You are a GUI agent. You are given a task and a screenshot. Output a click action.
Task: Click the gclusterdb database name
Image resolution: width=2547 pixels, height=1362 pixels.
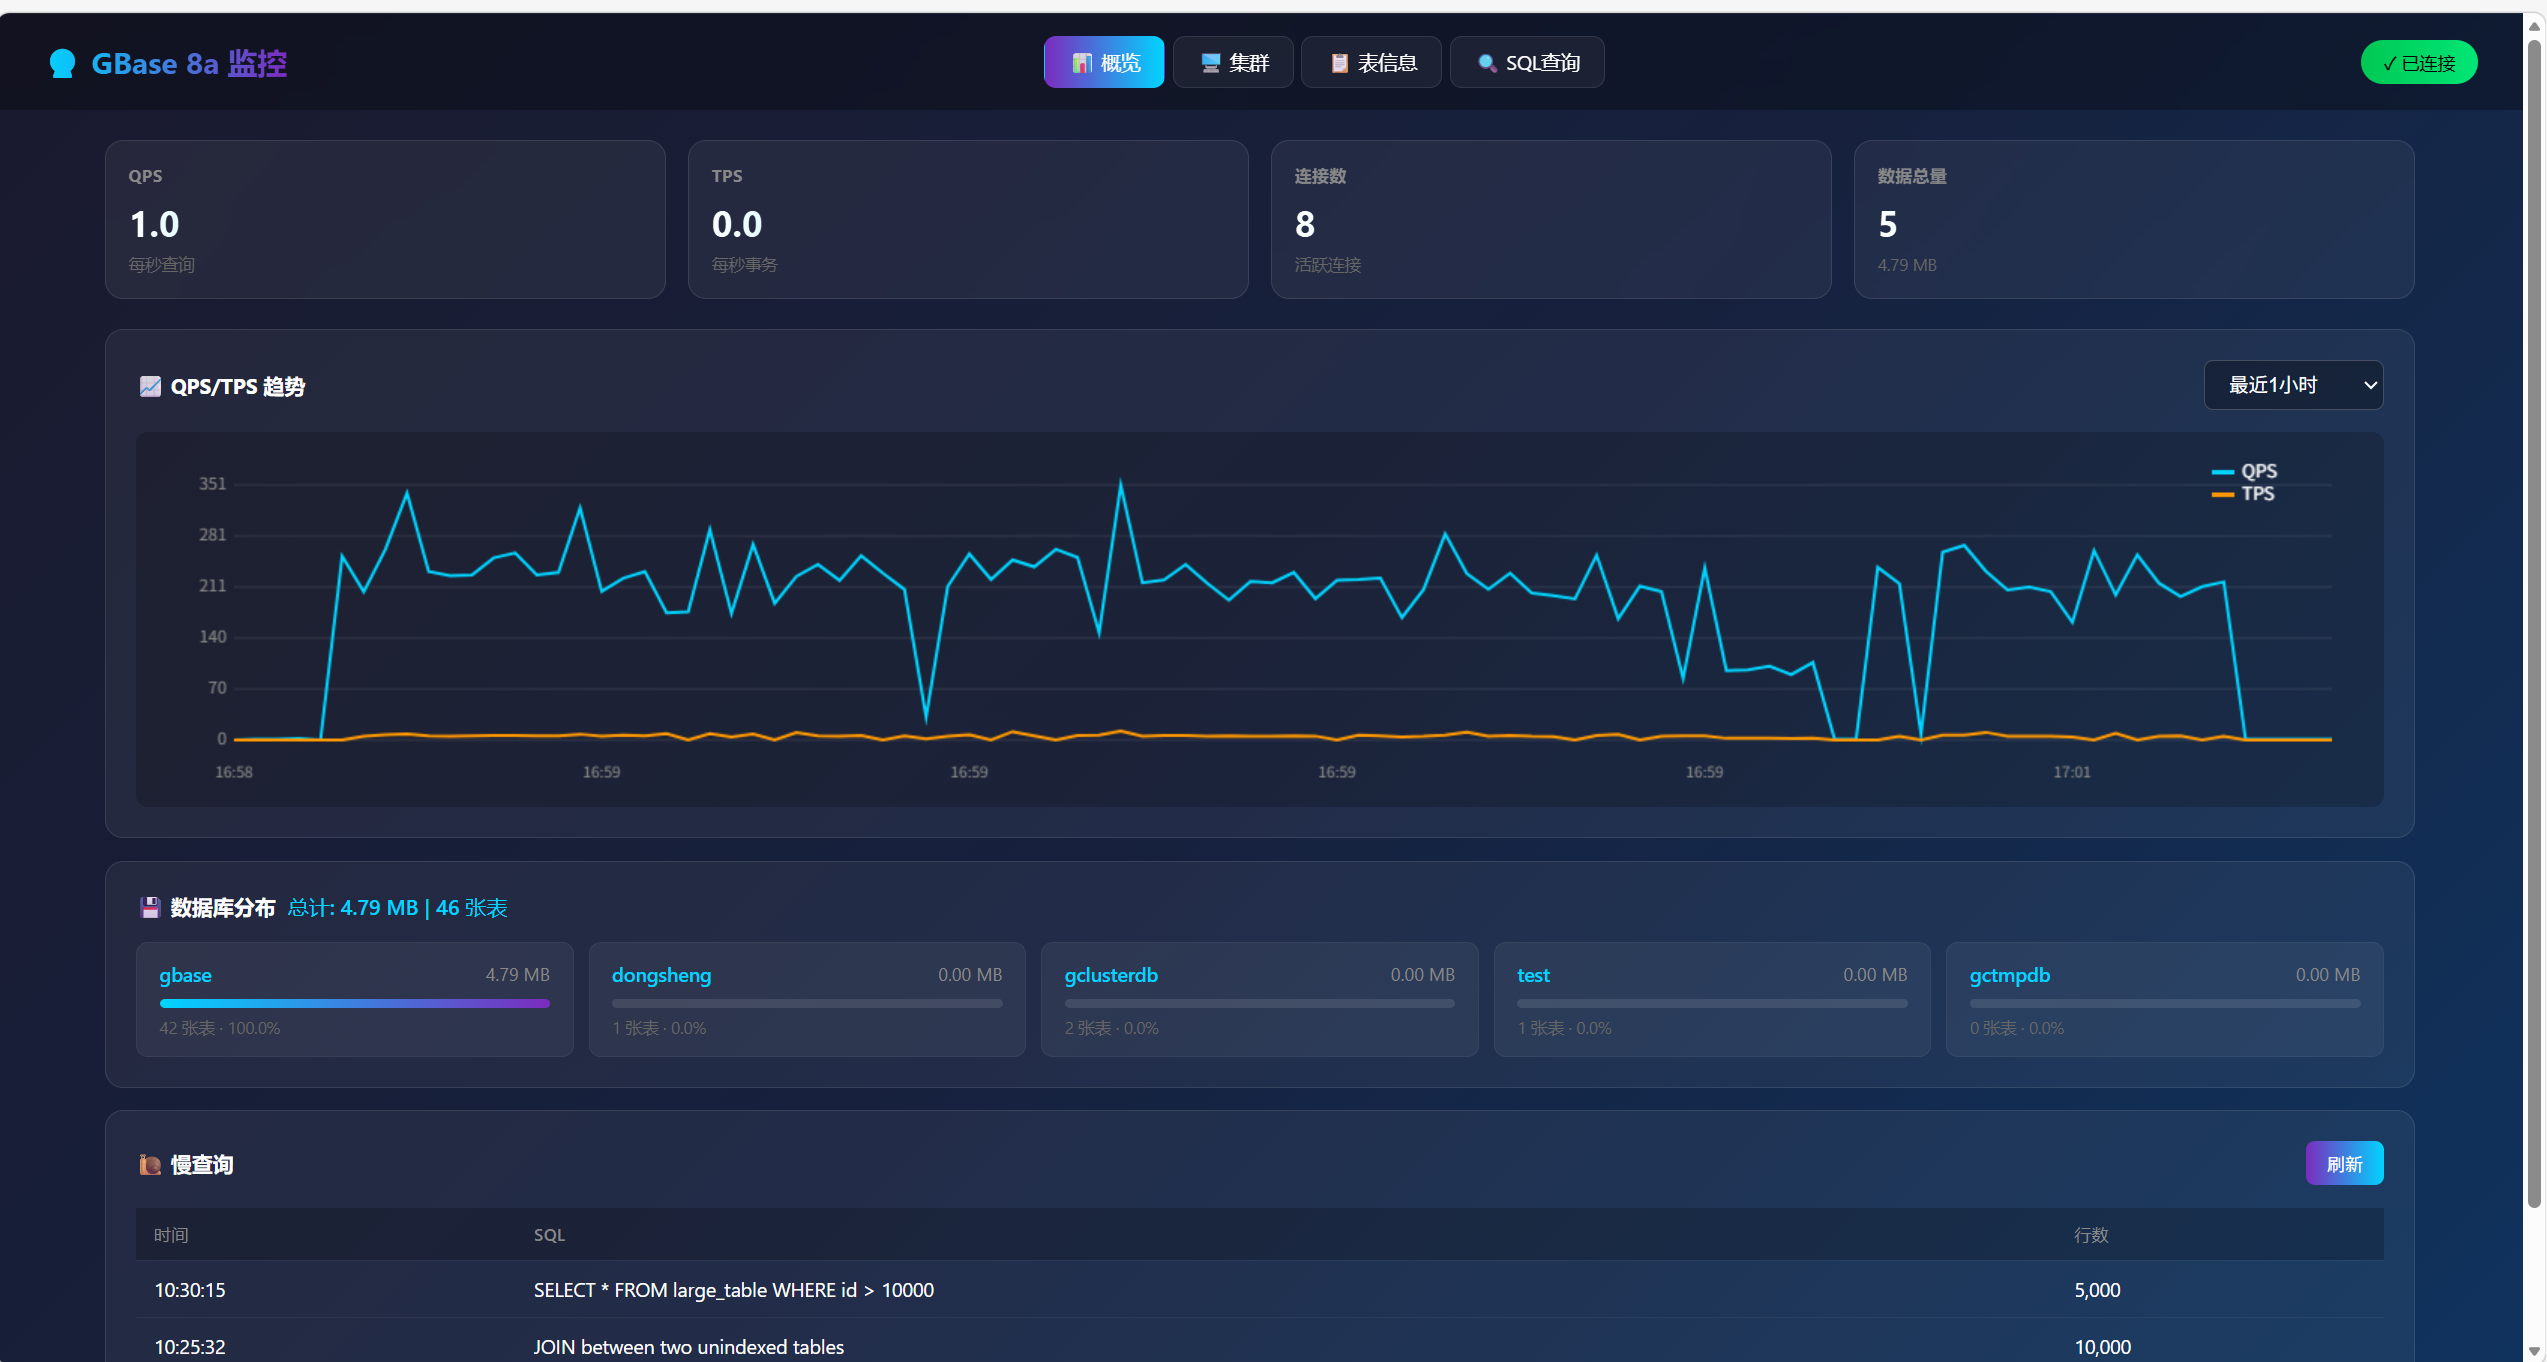1111,975
